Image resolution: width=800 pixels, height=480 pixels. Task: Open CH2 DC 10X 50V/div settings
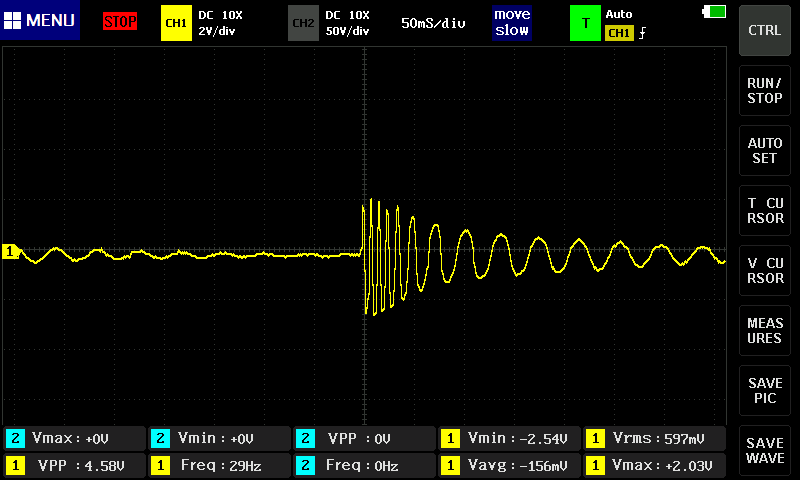(x=347, y=22)
